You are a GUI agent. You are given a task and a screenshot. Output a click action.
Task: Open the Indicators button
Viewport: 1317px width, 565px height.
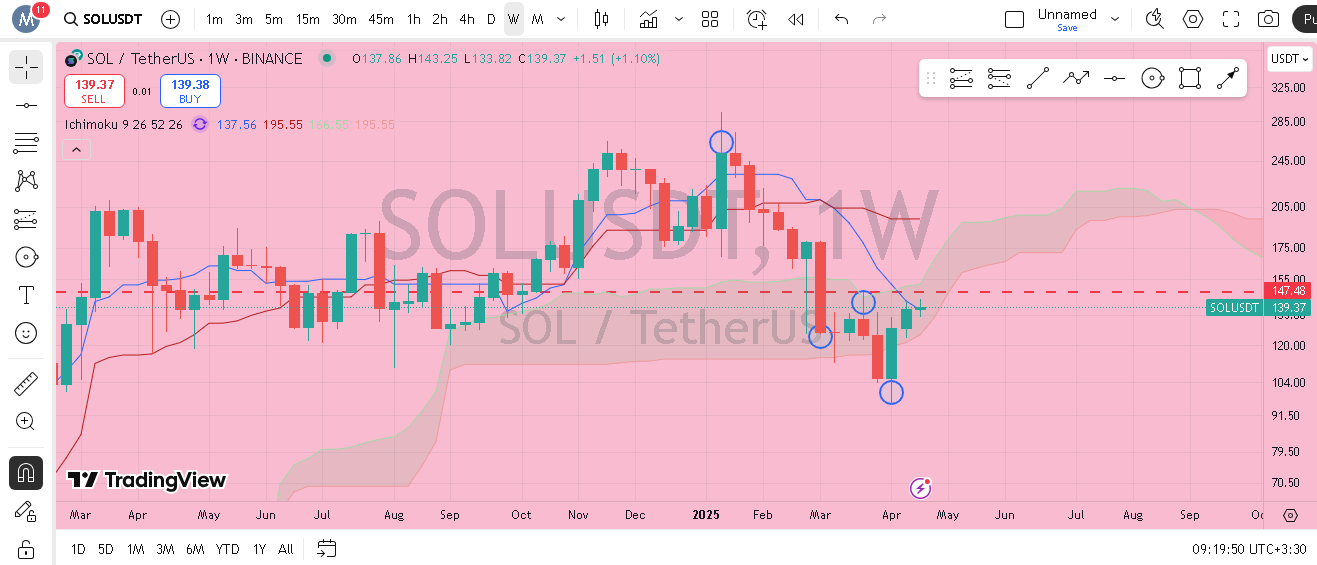click(x=649, y=19)
